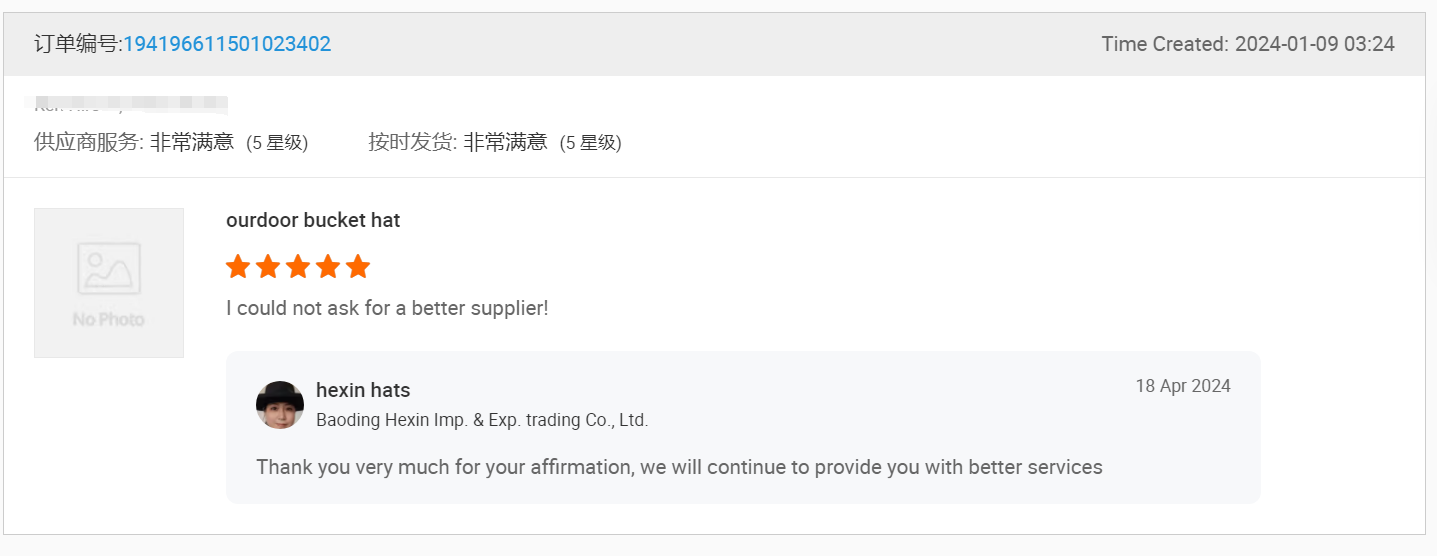Viewport: 1437px width, 556px height.
Task: Click the 18 Apr 2024 reply date
Action: 1183,386
